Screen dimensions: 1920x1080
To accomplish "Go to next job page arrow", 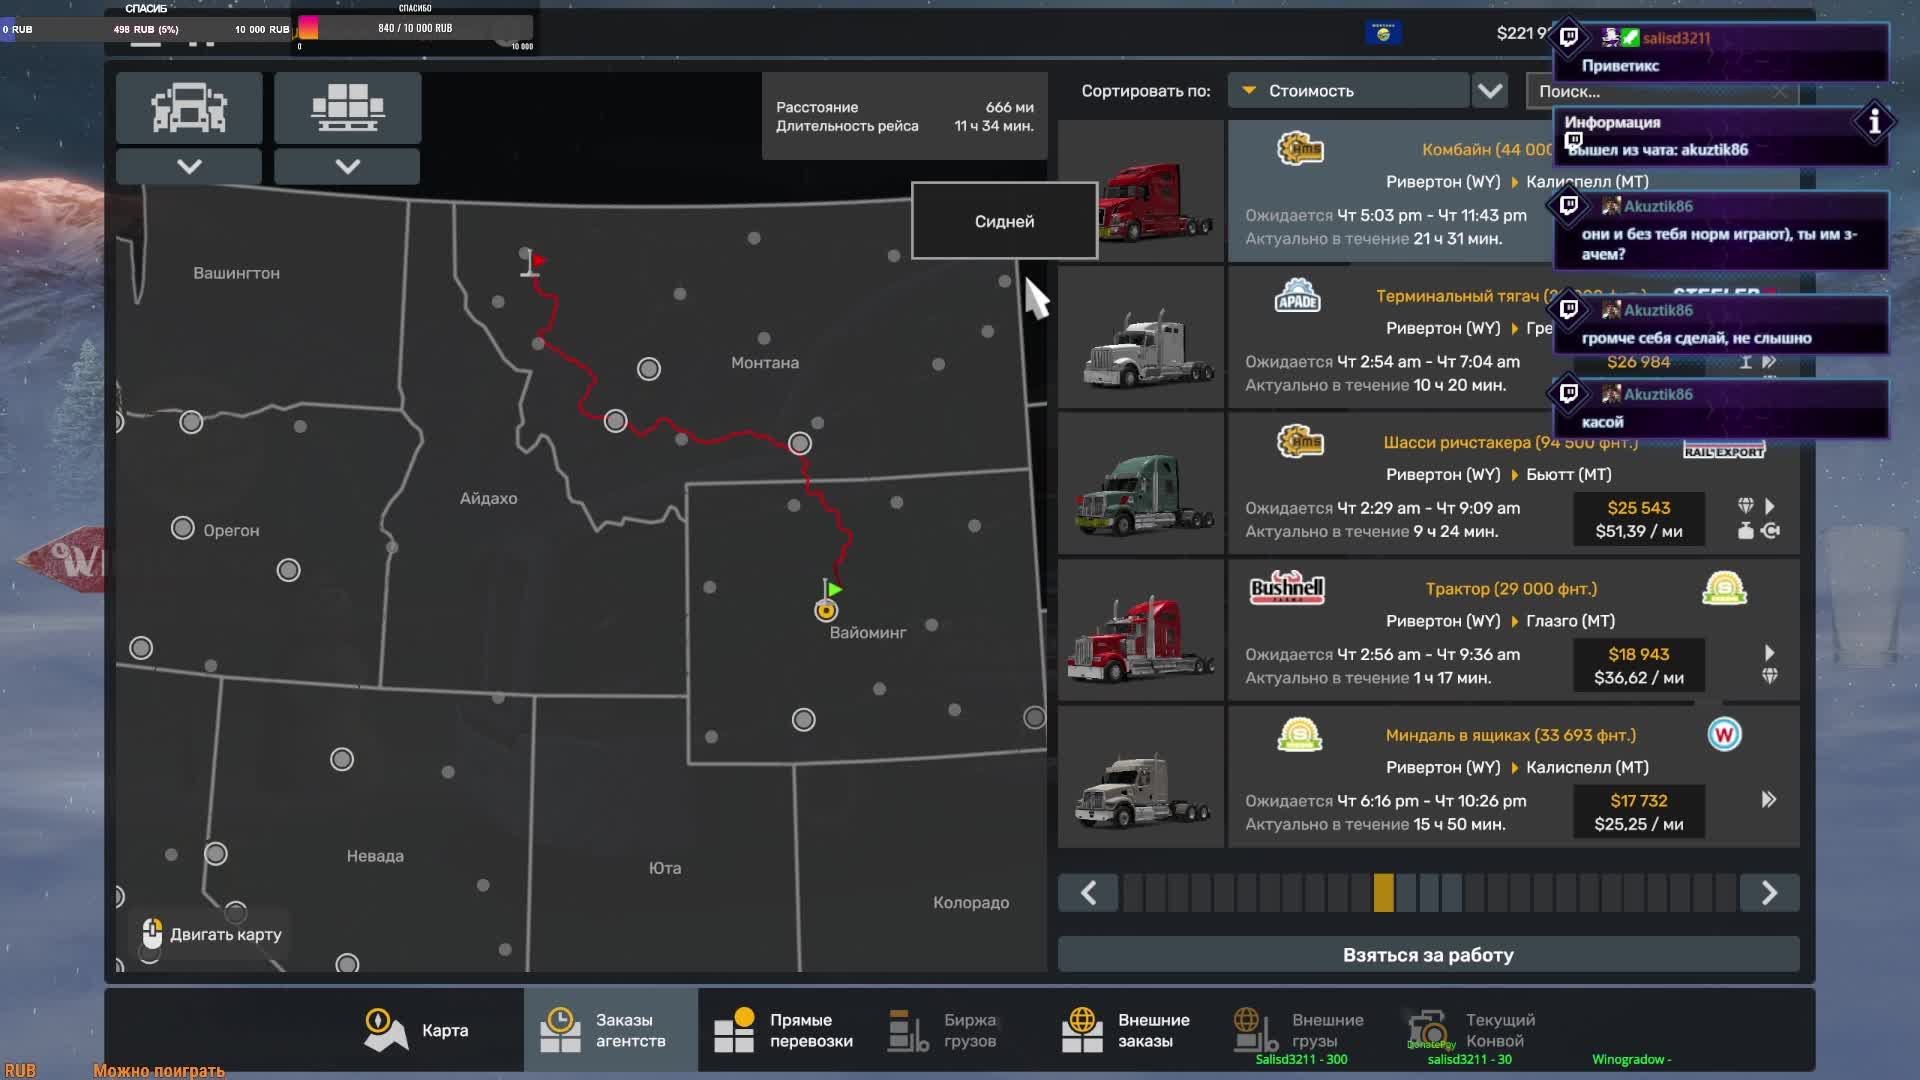I will coord(1769,892).
